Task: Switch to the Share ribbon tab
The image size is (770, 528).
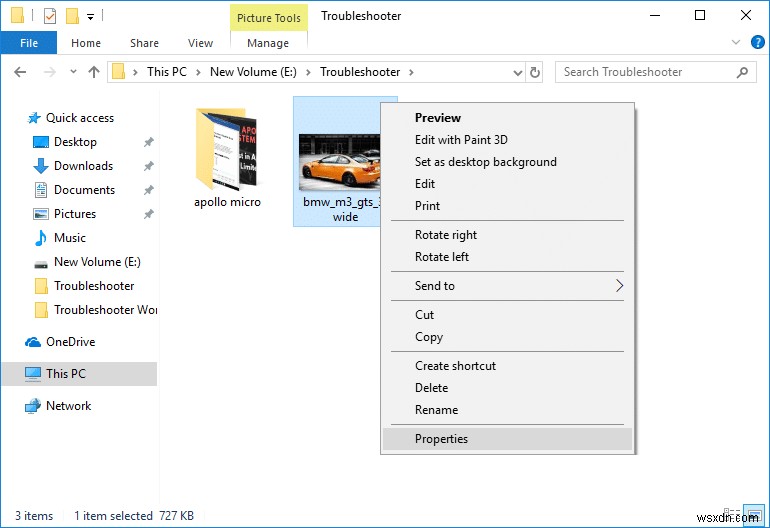Action: pos(144,43)
